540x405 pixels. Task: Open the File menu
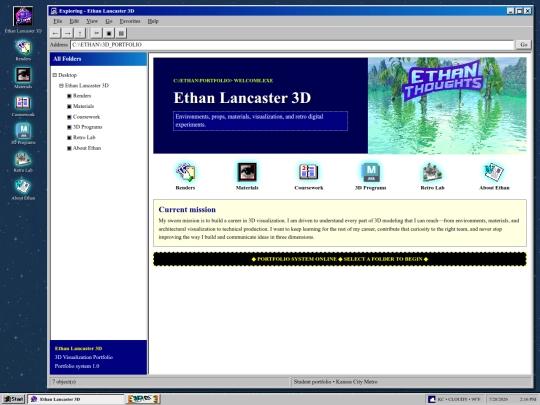click(x=58, y=21)
